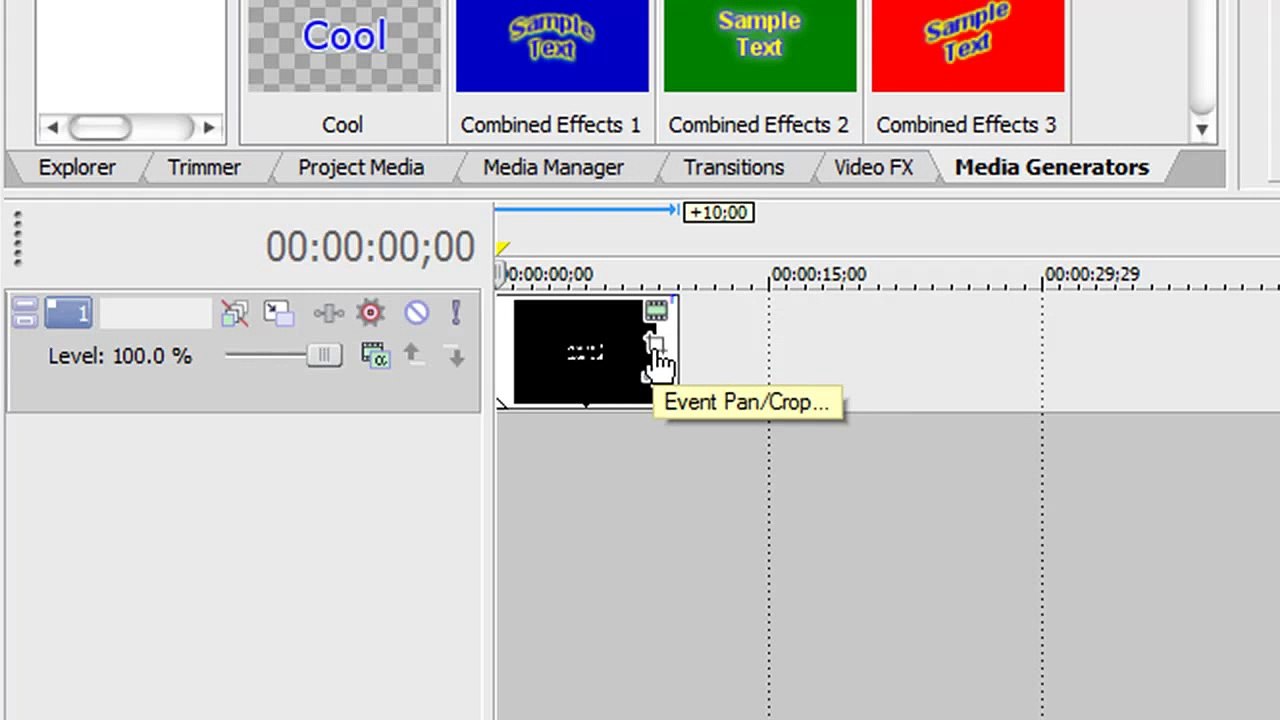Open the Project Media tab
Viewport: 1280px width, 720px height.
click(361, 167)
